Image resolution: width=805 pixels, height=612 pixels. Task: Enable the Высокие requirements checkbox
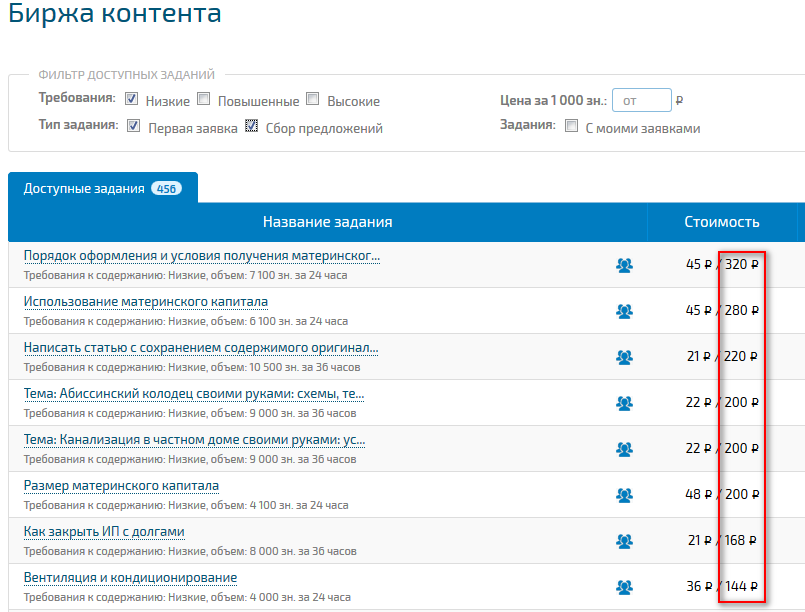tap(313, 98)
